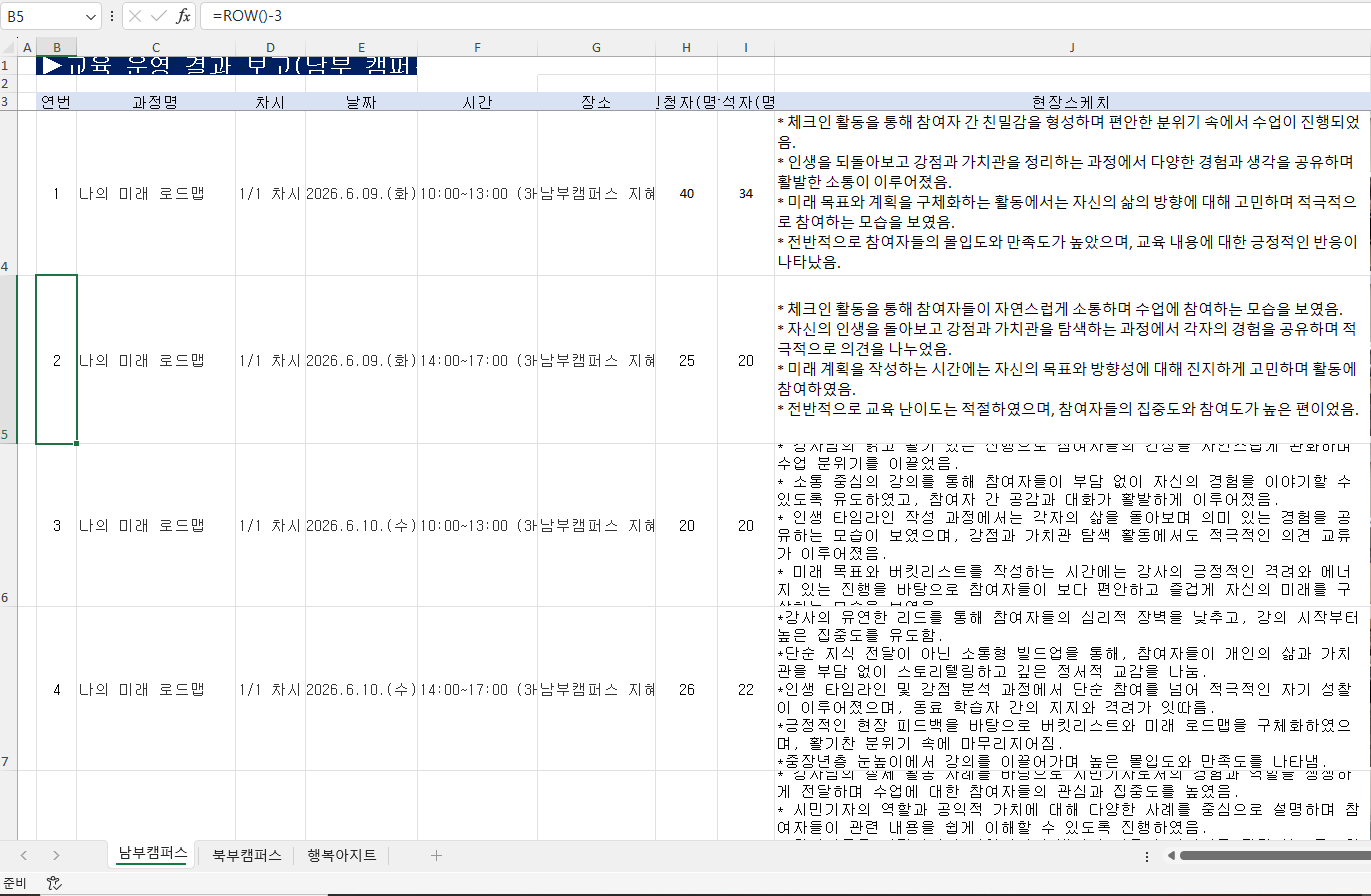Click the 현장스케치 header cell
The image size is (1371, 896).
[1072, 101]
